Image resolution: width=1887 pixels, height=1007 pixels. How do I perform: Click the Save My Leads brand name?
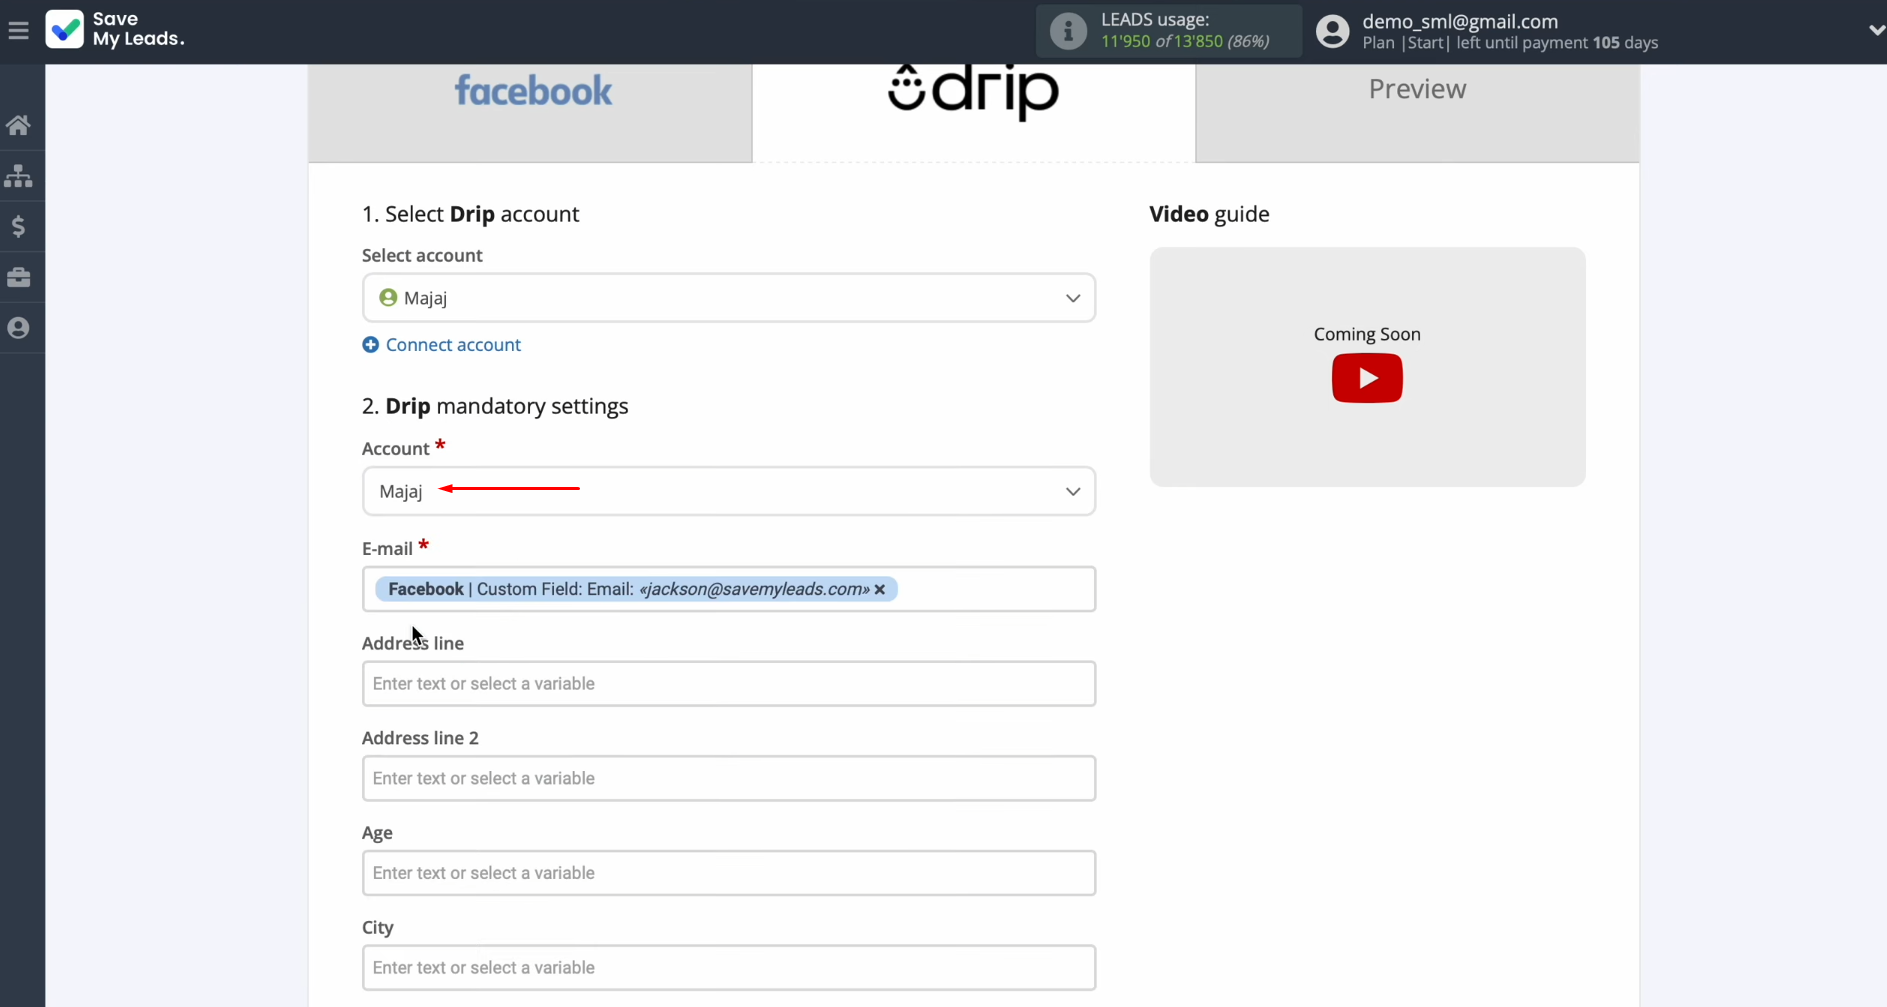click(138, 29)
